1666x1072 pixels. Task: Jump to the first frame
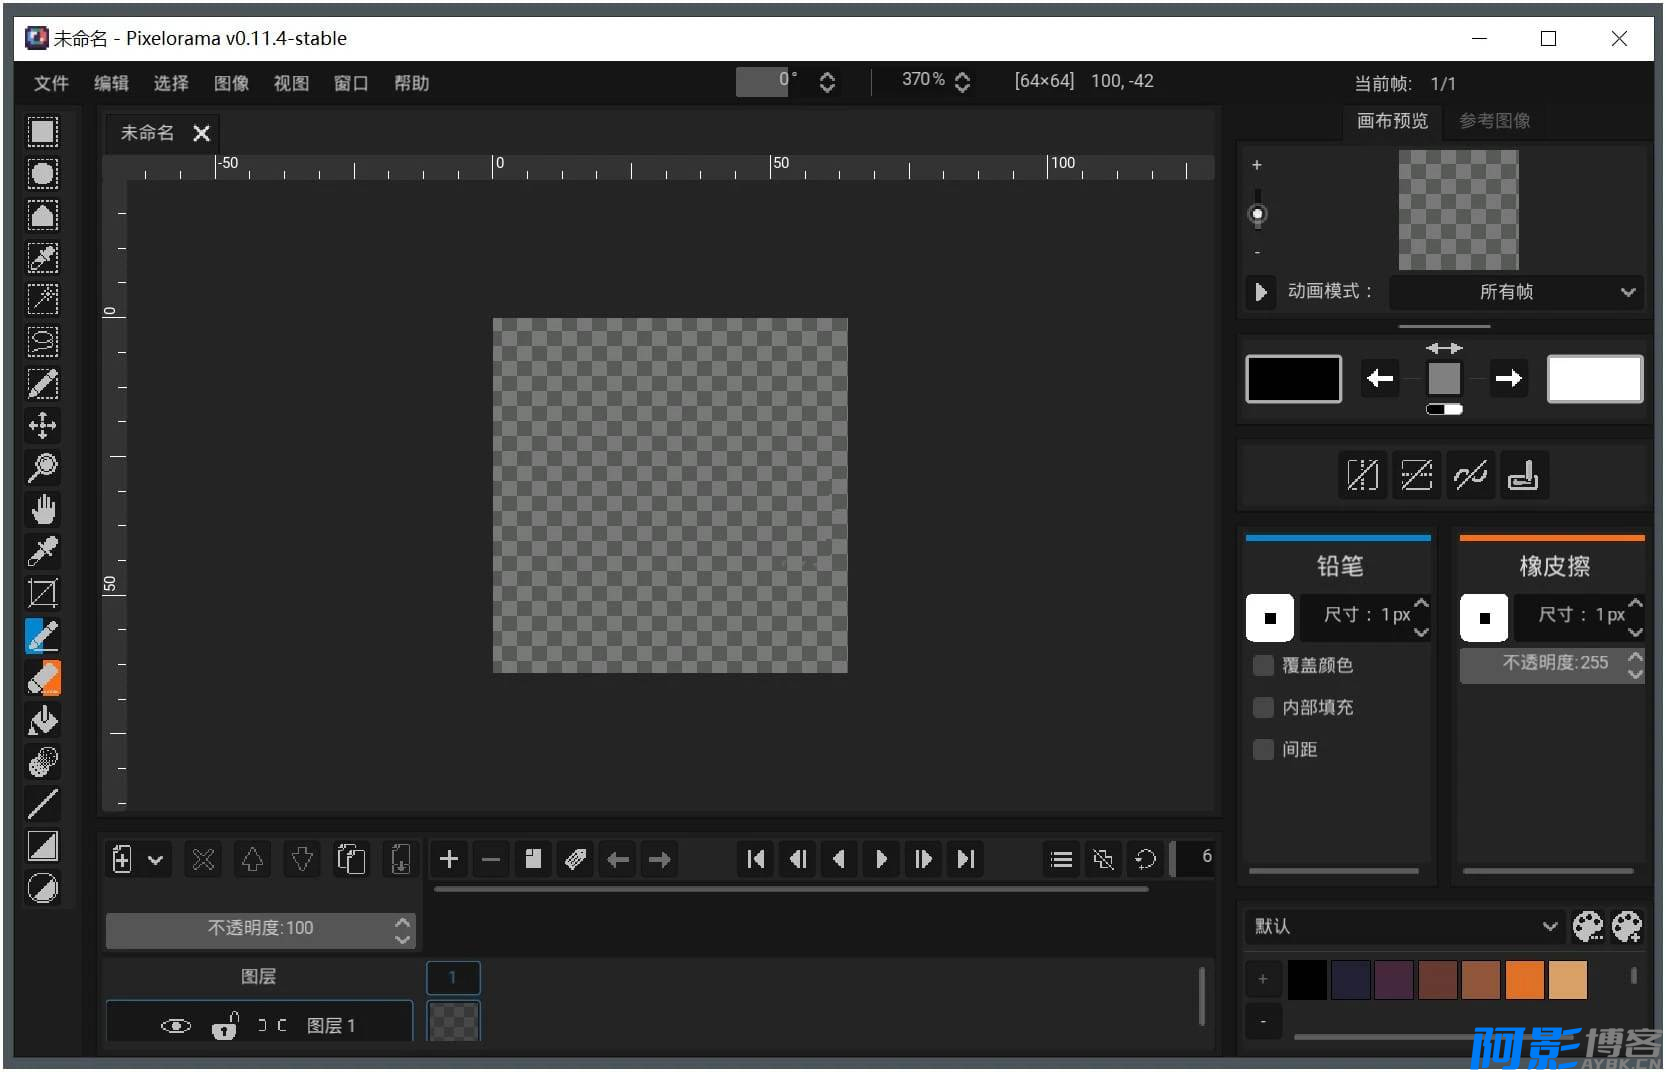(x=755, y=859)
